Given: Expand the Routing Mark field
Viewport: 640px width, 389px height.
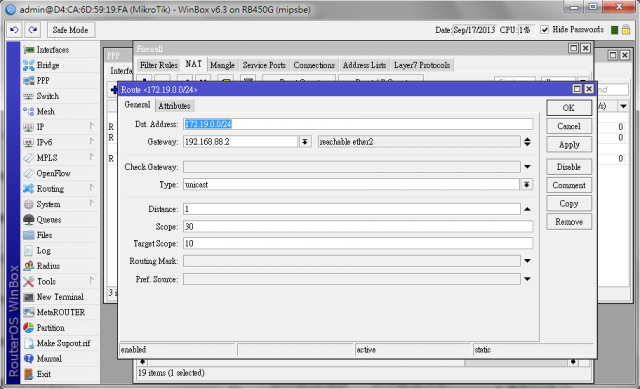Looking at the screenshot, I should tap(527, 261).
